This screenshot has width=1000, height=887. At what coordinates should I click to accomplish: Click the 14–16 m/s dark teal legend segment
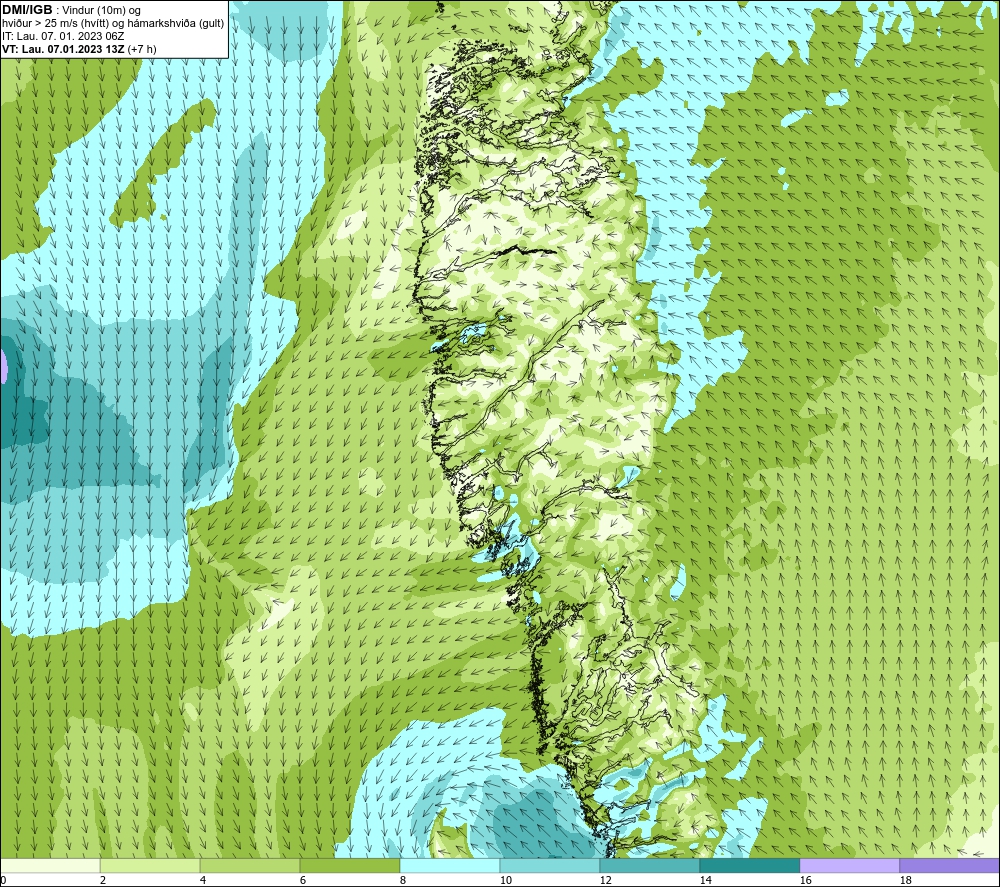point(749,865)
